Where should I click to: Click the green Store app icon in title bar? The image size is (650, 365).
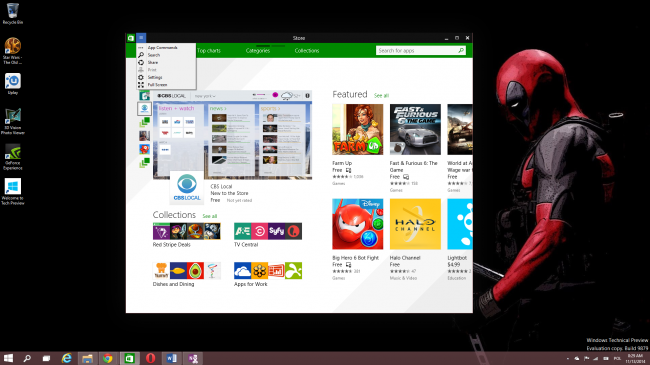coord(131,38)
